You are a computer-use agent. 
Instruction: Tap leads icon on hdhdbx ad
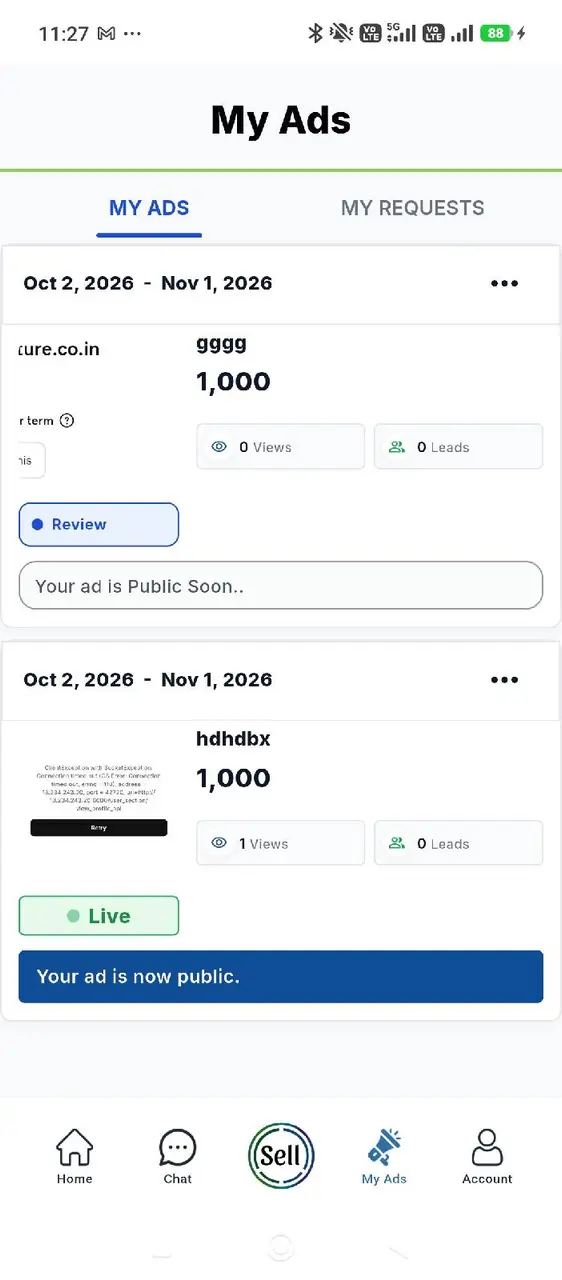click(397, 843)
